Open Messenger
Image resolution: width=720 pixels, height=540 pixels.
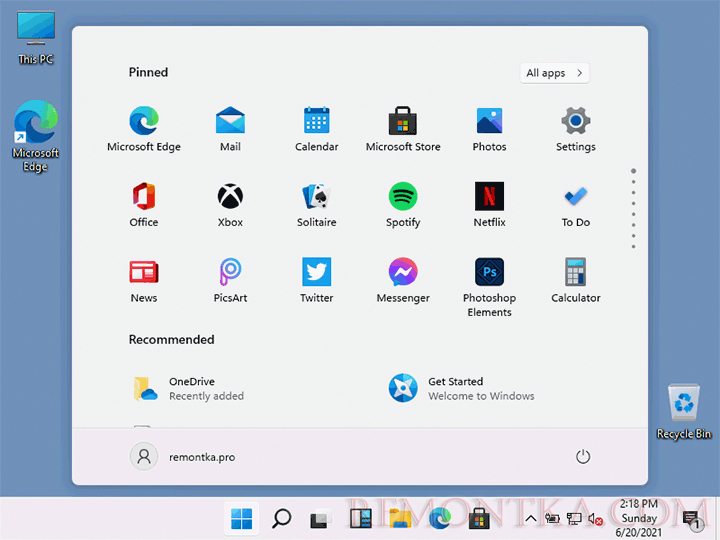coord(403,281)
